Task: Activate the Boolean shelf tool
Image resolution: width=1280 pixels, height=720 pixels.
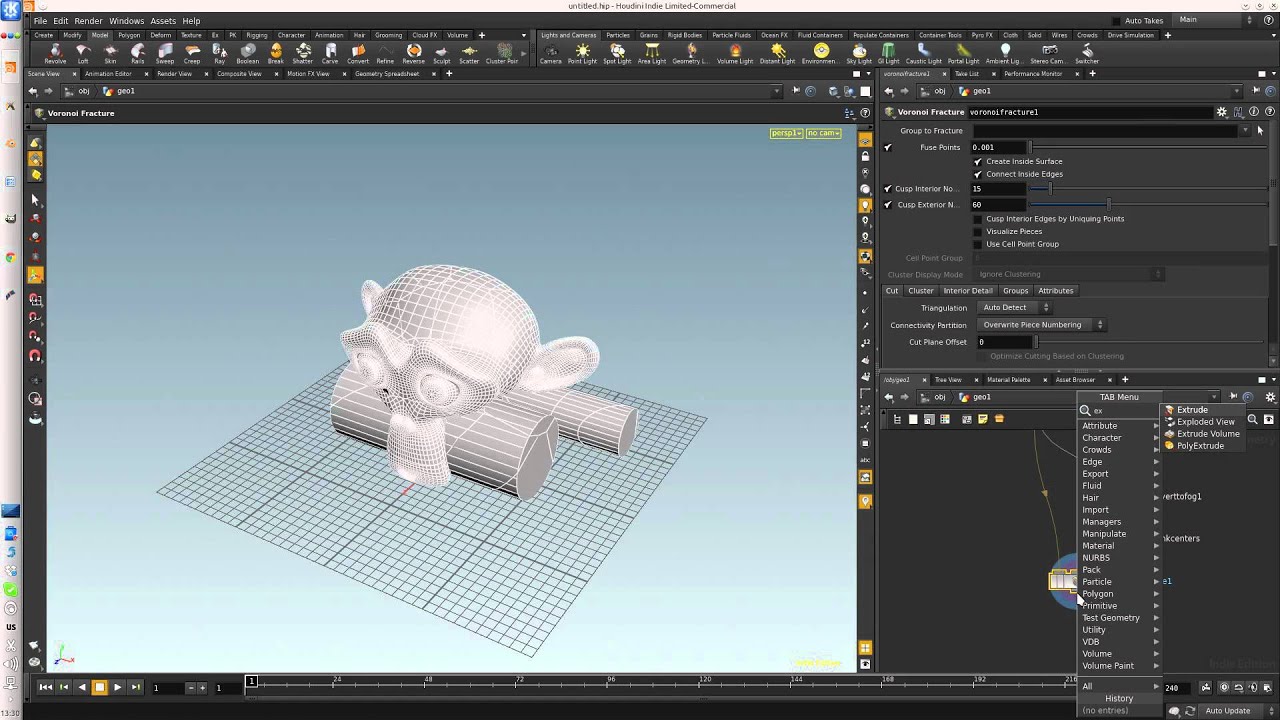Action: 247,54
